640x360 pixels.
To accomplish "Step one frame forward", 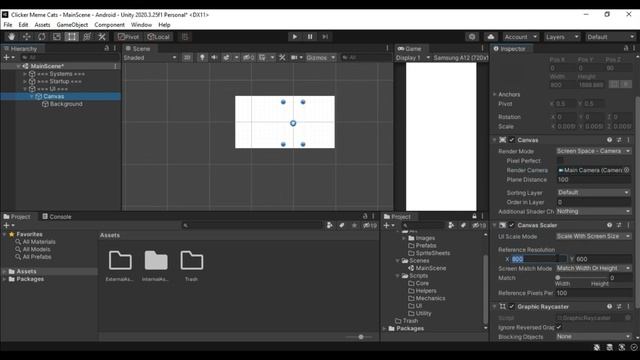I will [325, 37].
